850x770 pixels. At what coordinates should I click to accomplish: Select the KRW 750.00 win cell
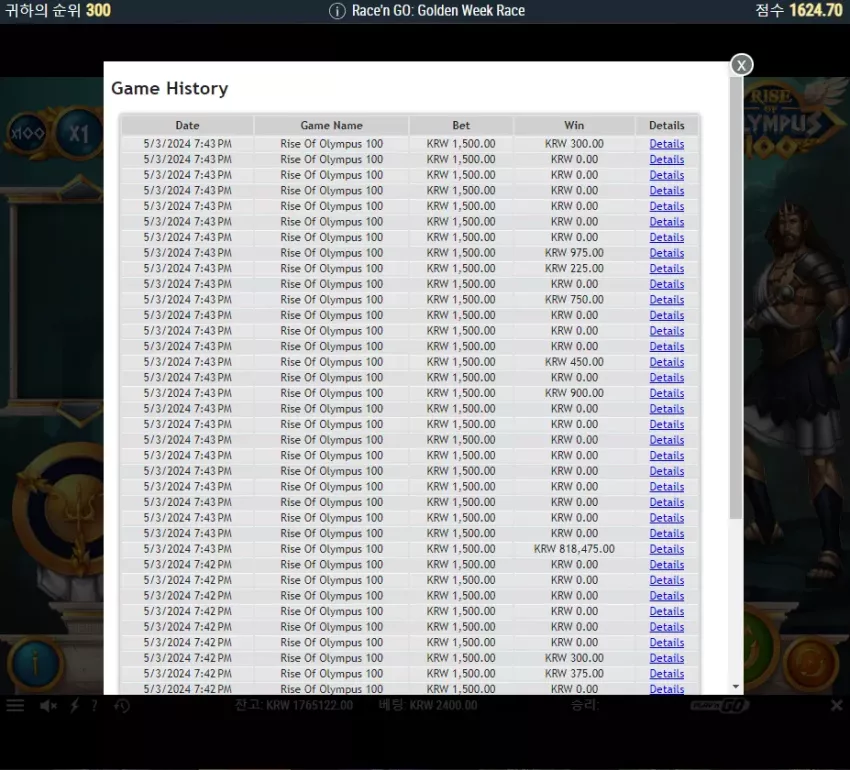(574, 299)
